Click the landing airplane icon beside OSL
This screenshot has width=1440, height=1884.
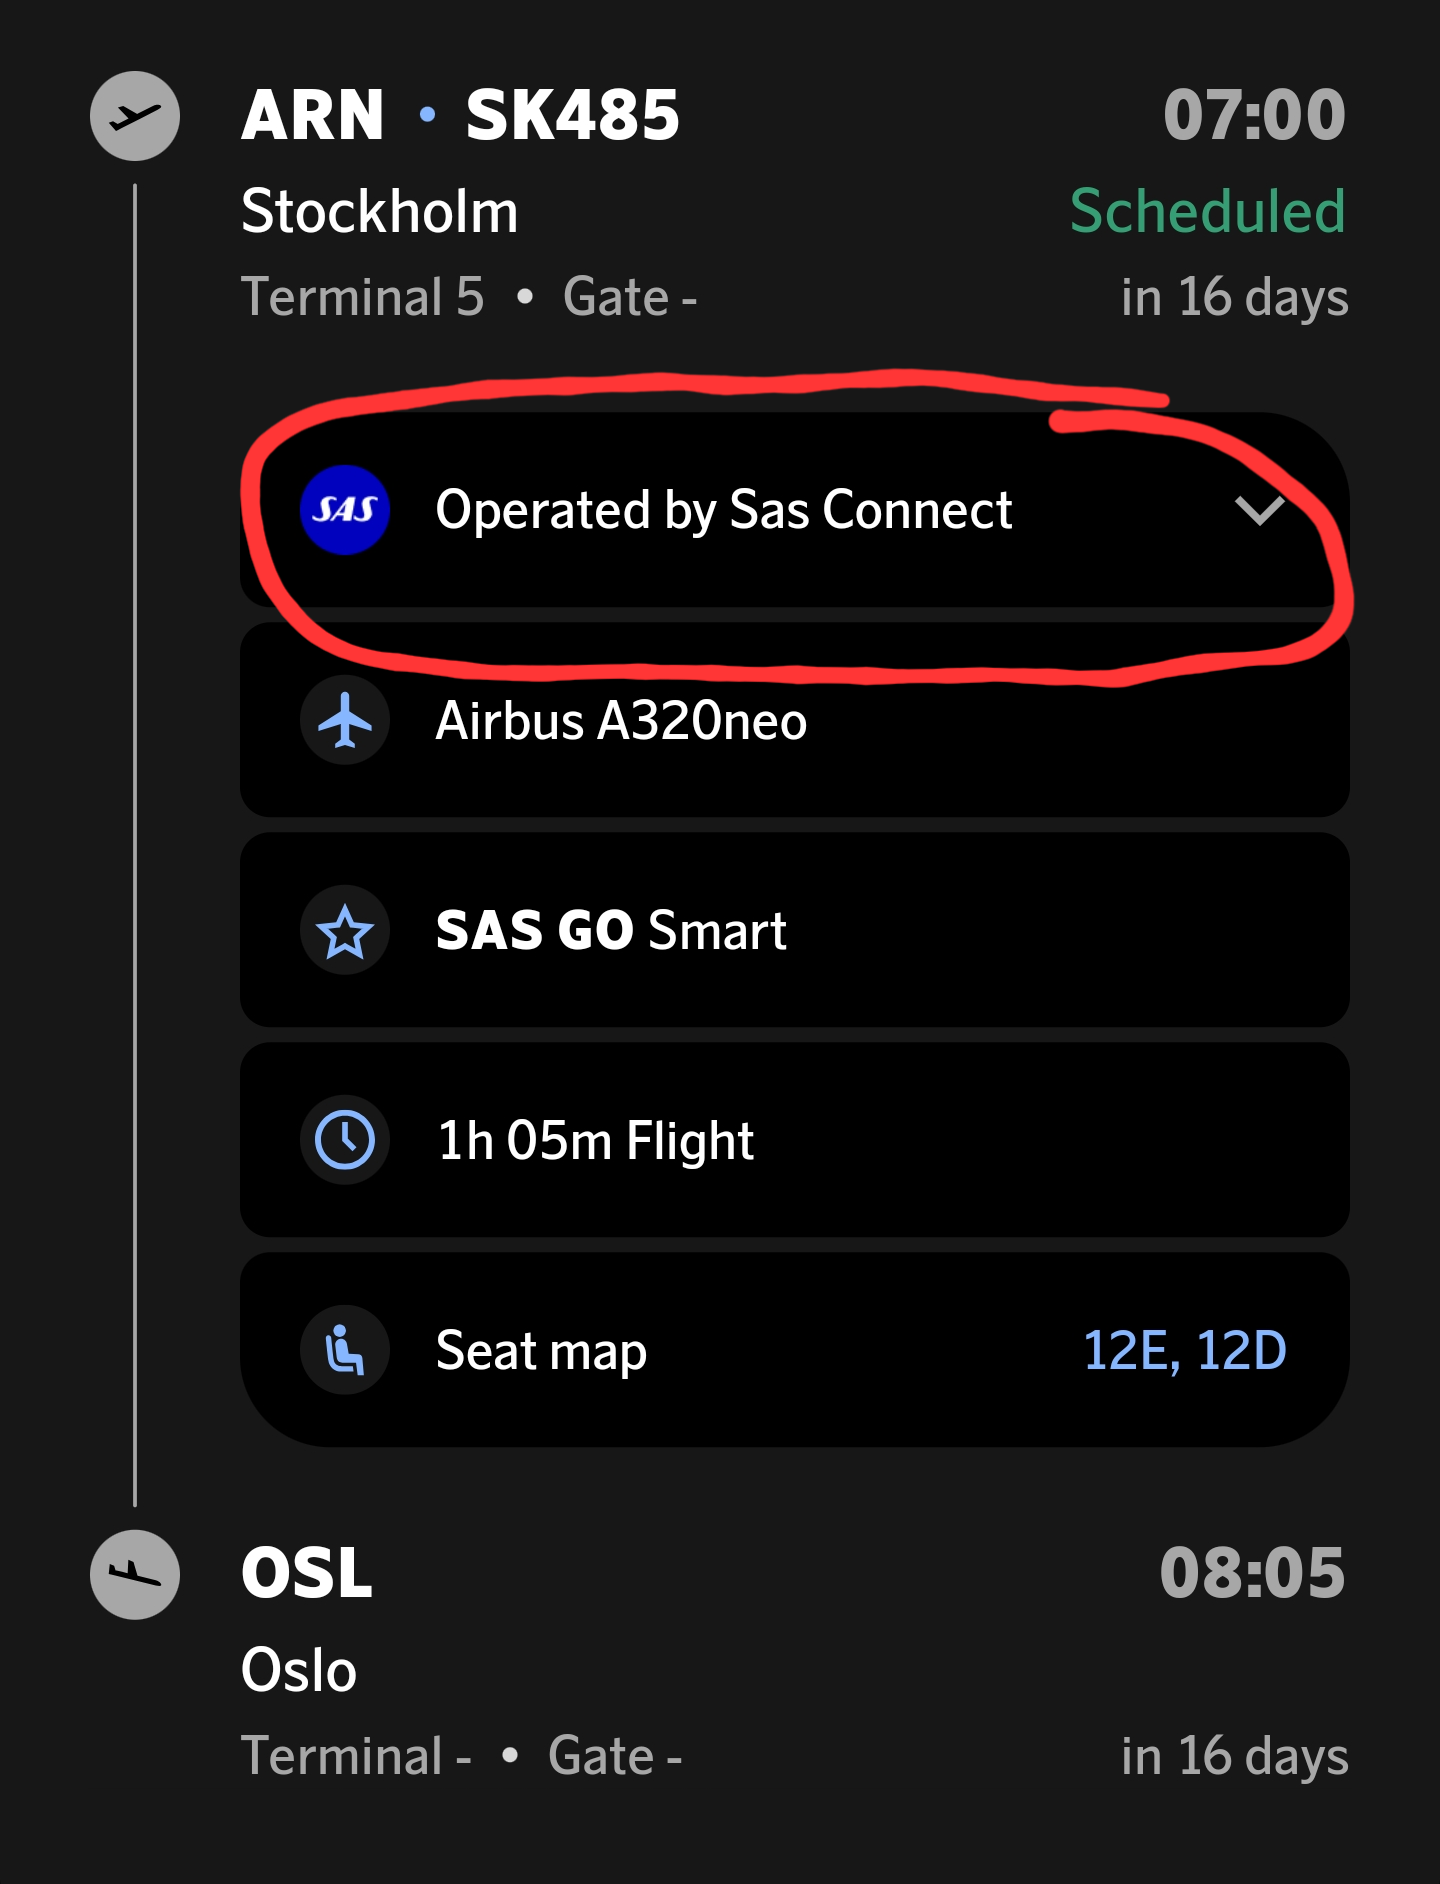pos(135,1575)
